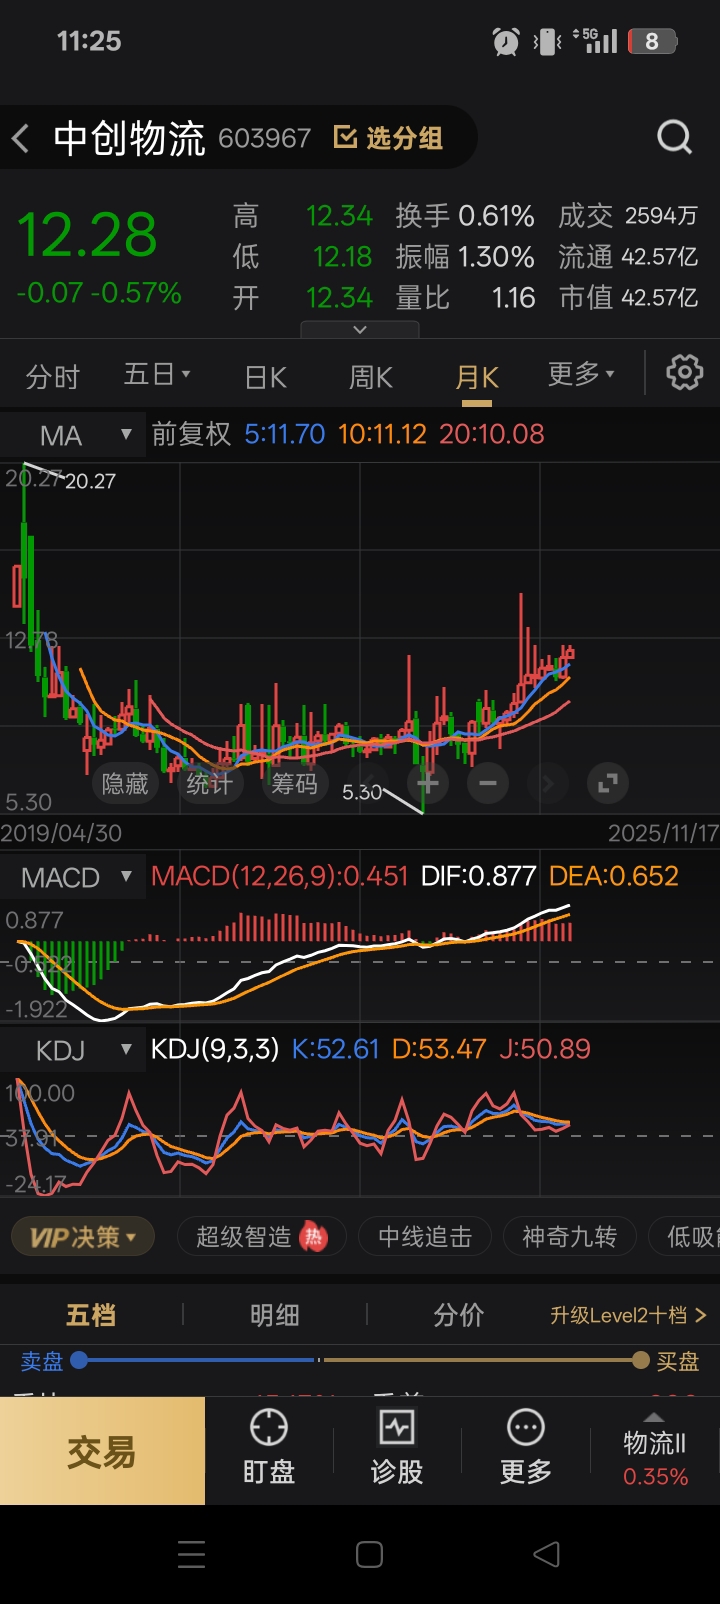720x1604 pixels.
Task: Tap the Android recent apps menu icon
Action: pyautogui.click(x=191, y=1554)
